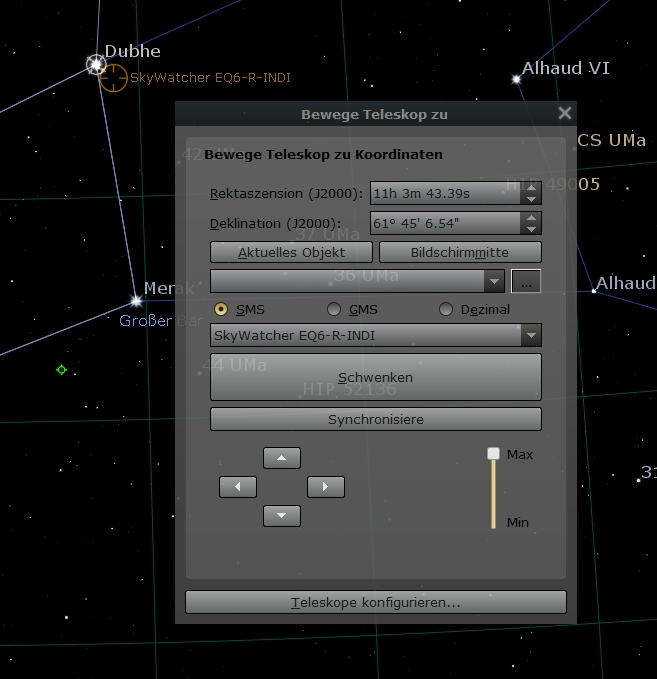657x679 pixels.
Task: Move telescope down with arrow button
Action: (282, 516)
